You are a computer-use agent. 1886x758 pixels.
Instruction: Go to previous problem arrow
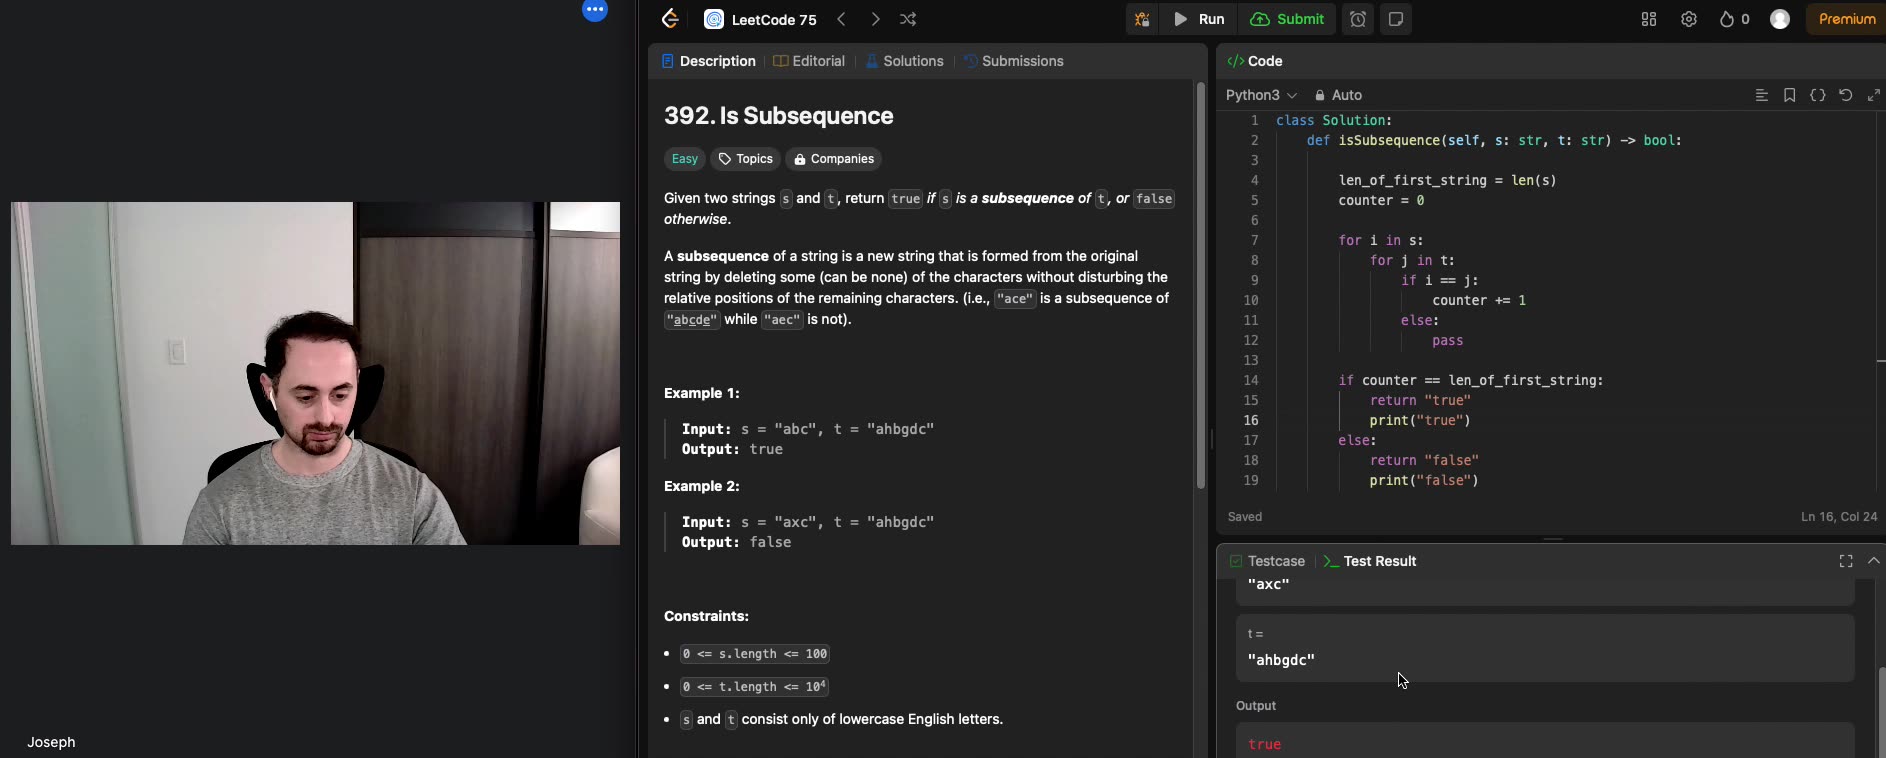pos(842,19)
